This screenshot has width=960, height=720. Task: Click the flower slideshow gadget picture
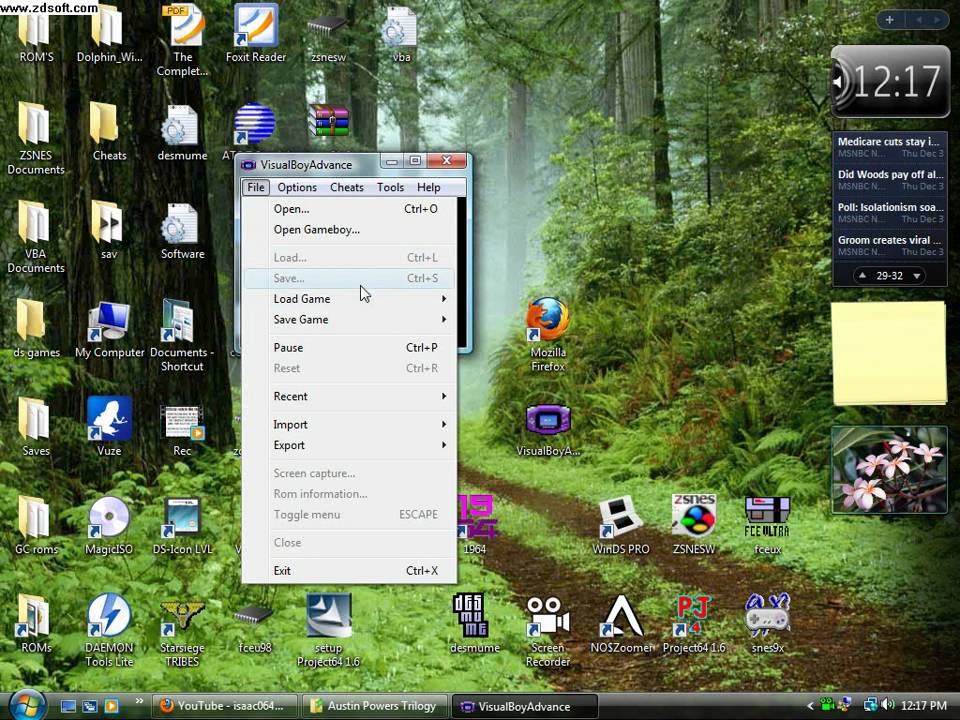[x=889, y=470]
